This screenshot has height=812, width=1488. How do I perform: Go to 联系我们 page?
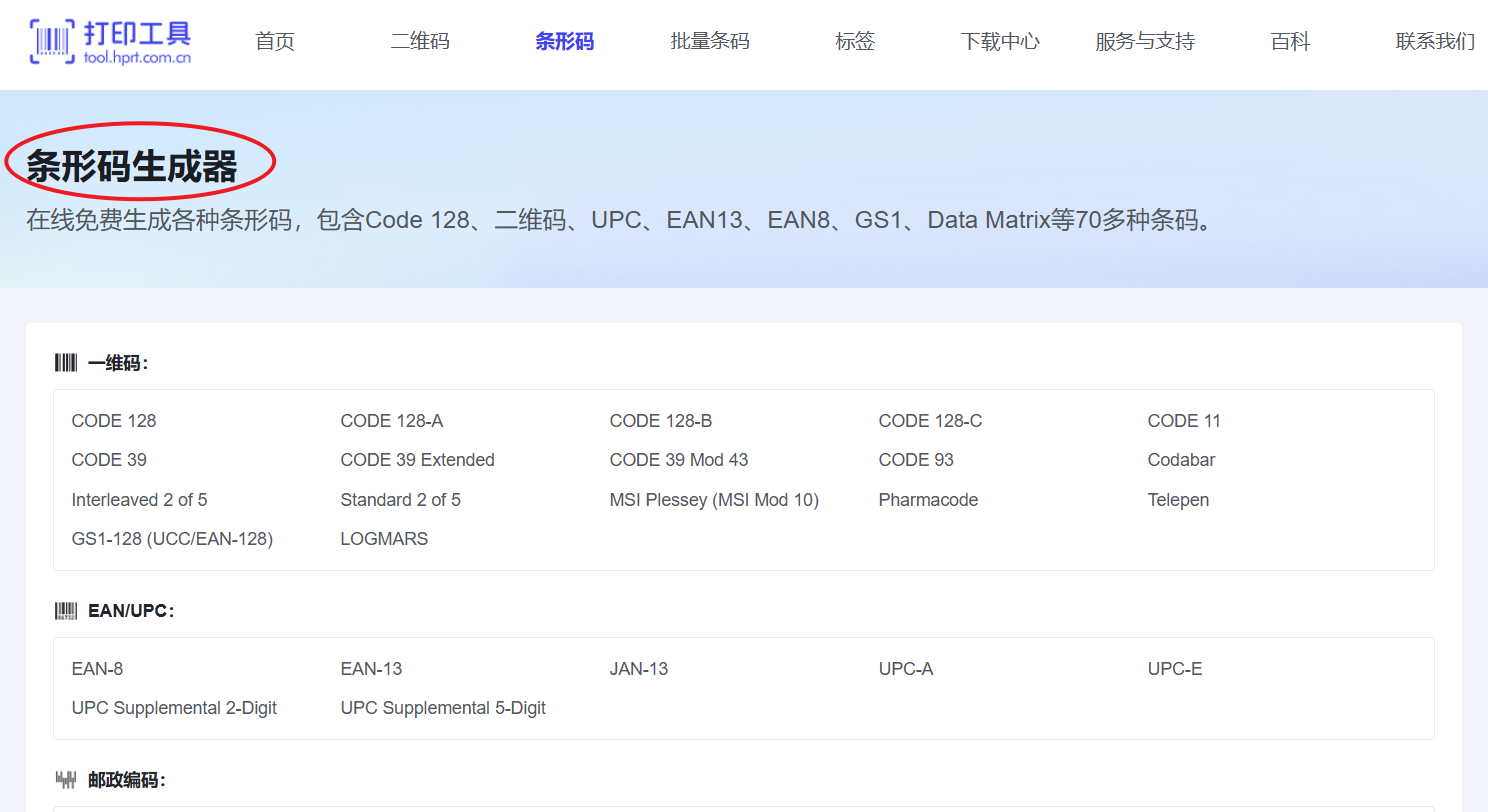1435,42
